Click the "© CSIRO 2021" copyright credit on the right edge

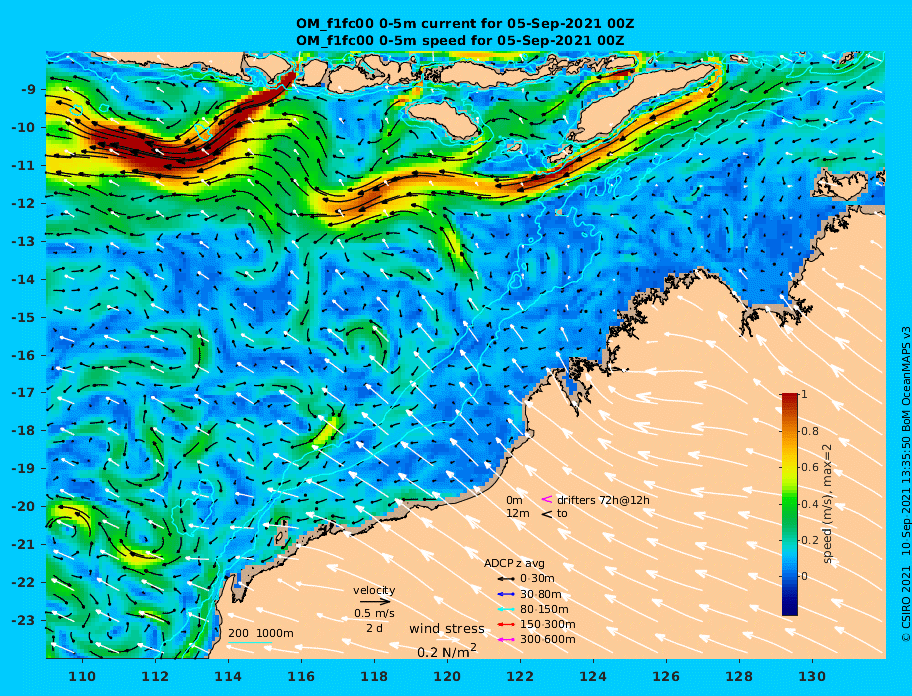[x=905, y=605]
